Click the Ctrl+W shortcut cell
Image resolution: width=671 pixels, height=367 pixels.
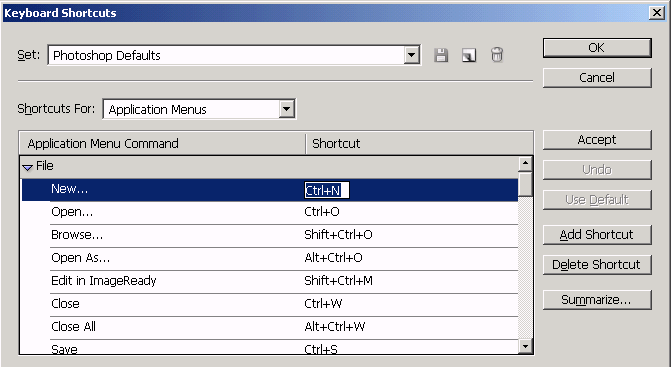pyautogui.click(x=323, y=305)
